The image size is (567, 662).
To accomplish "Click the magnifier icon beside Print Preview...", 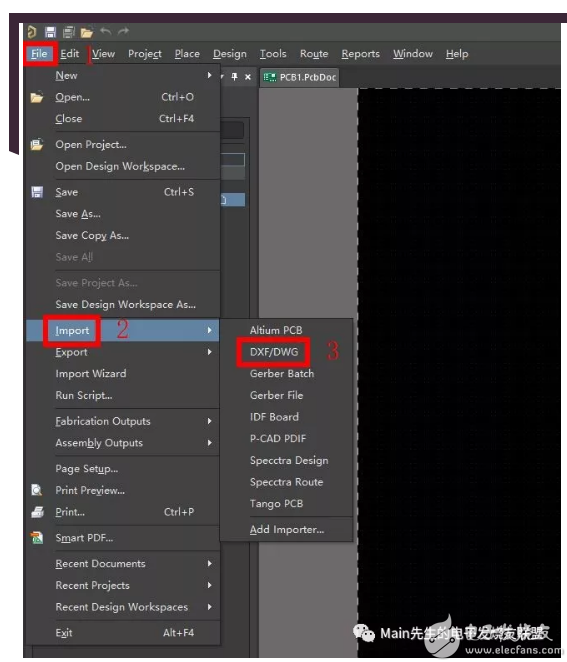I will point(37,490).
